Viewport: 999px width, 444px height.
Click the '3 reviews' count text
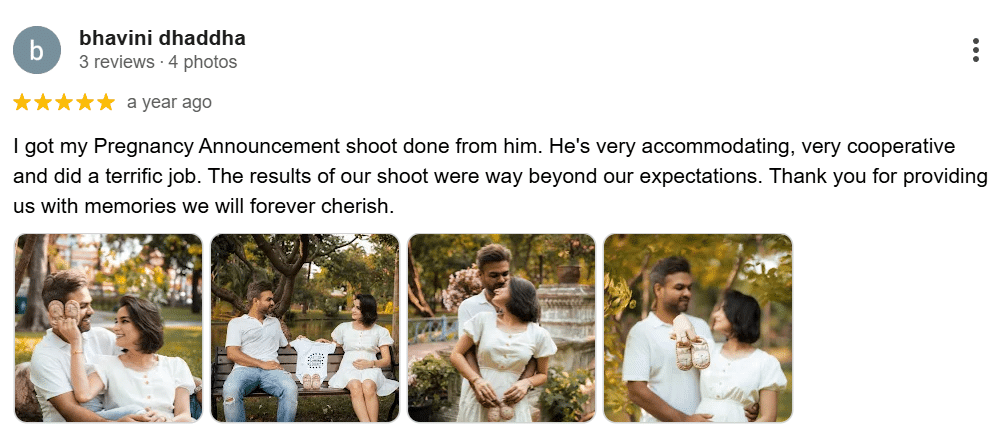(x=117, y=62)
